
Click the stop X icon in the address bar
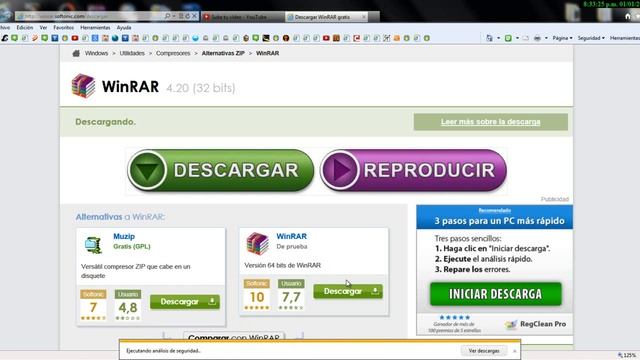(194, 16)
